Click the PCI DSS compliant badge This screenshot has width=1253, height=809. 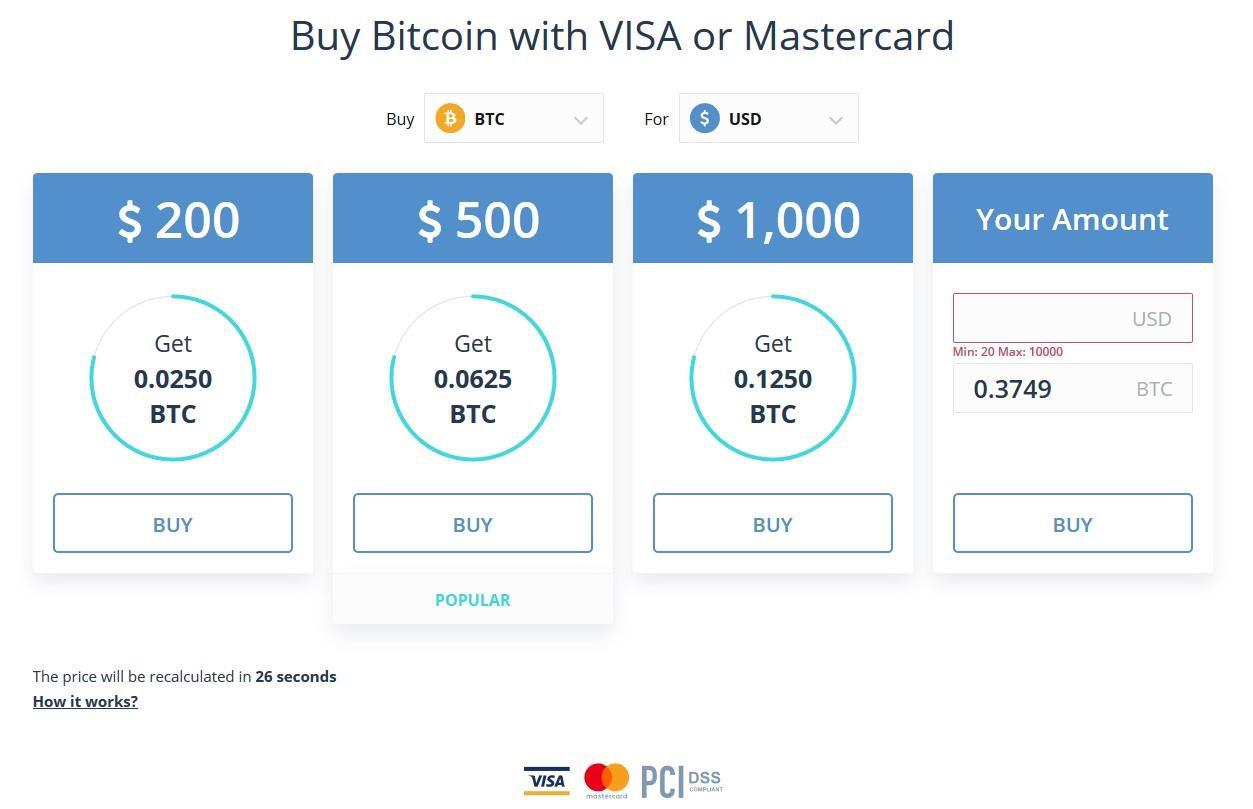[x=681, y=781]
